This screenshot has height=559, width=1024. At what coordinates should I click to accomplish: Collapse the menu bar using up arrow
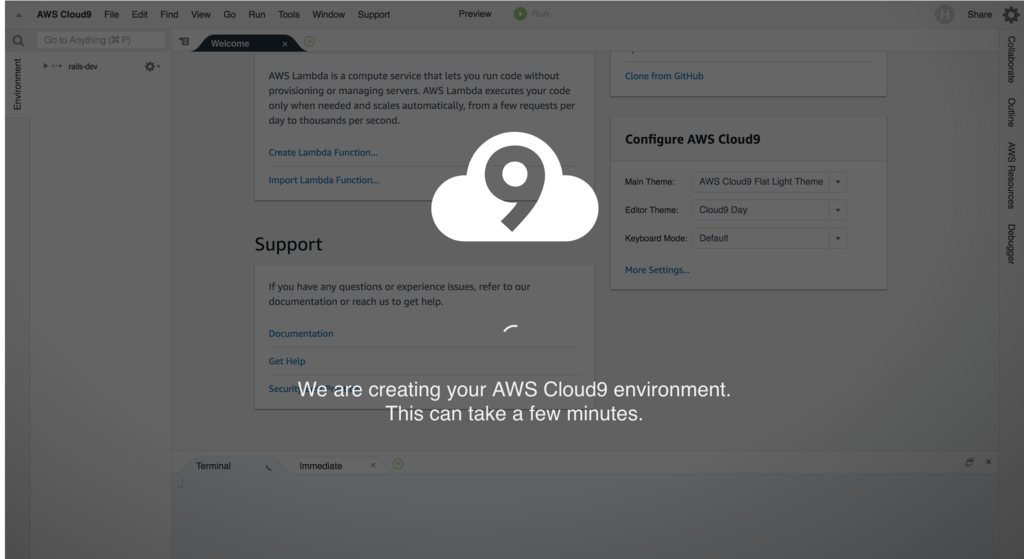[x=19, y=14]
